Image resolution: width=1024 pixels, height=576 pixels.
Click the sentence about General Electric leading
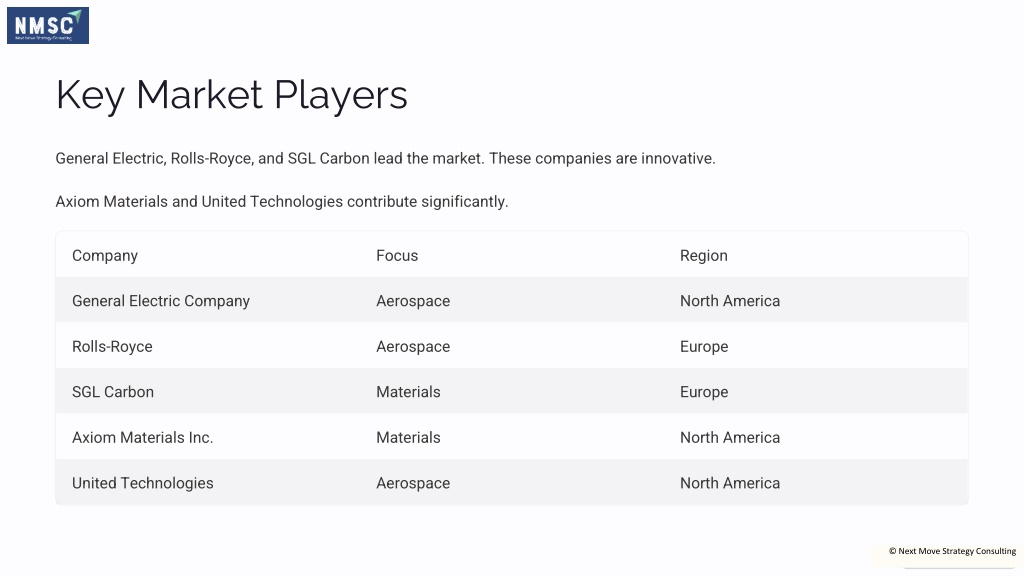click(x=385, y=159)
